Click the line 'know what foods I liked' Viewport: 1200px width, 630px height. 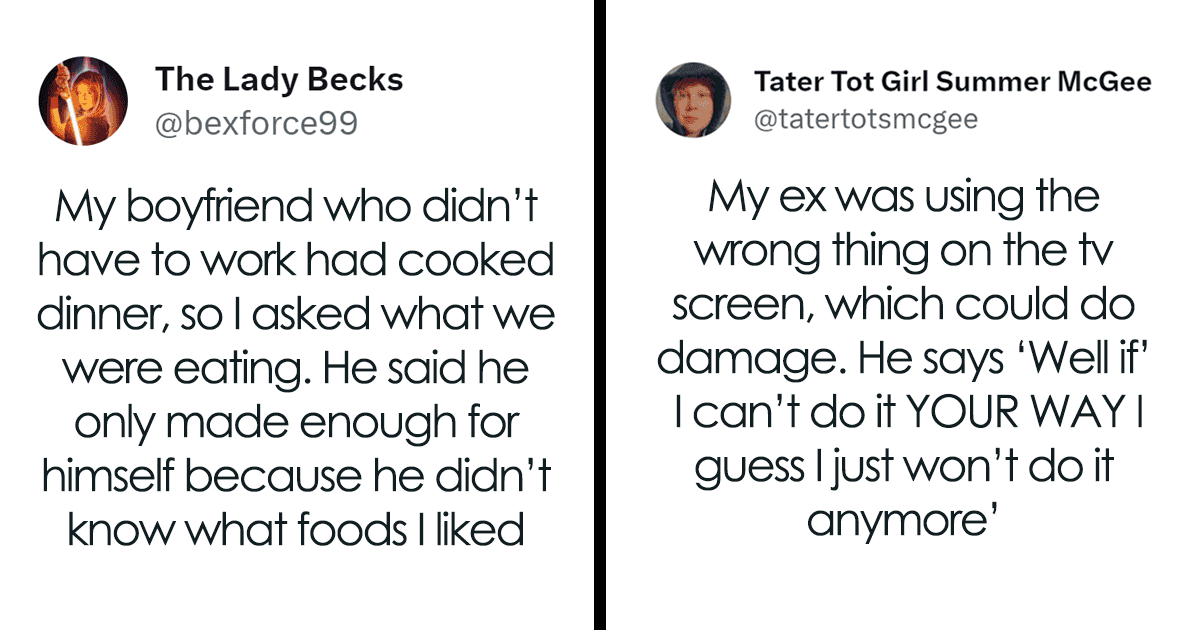[296, 532]
